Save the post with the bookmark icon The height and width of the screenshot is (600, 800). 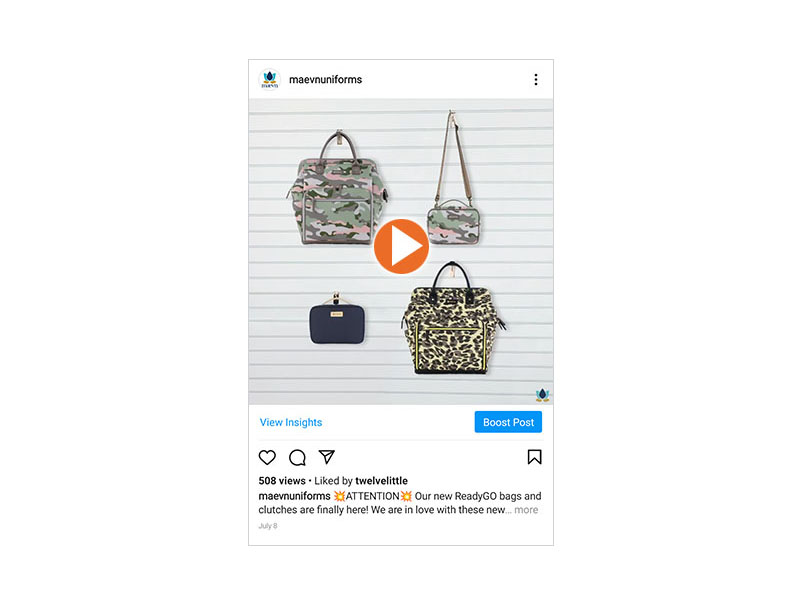point(534,457)
